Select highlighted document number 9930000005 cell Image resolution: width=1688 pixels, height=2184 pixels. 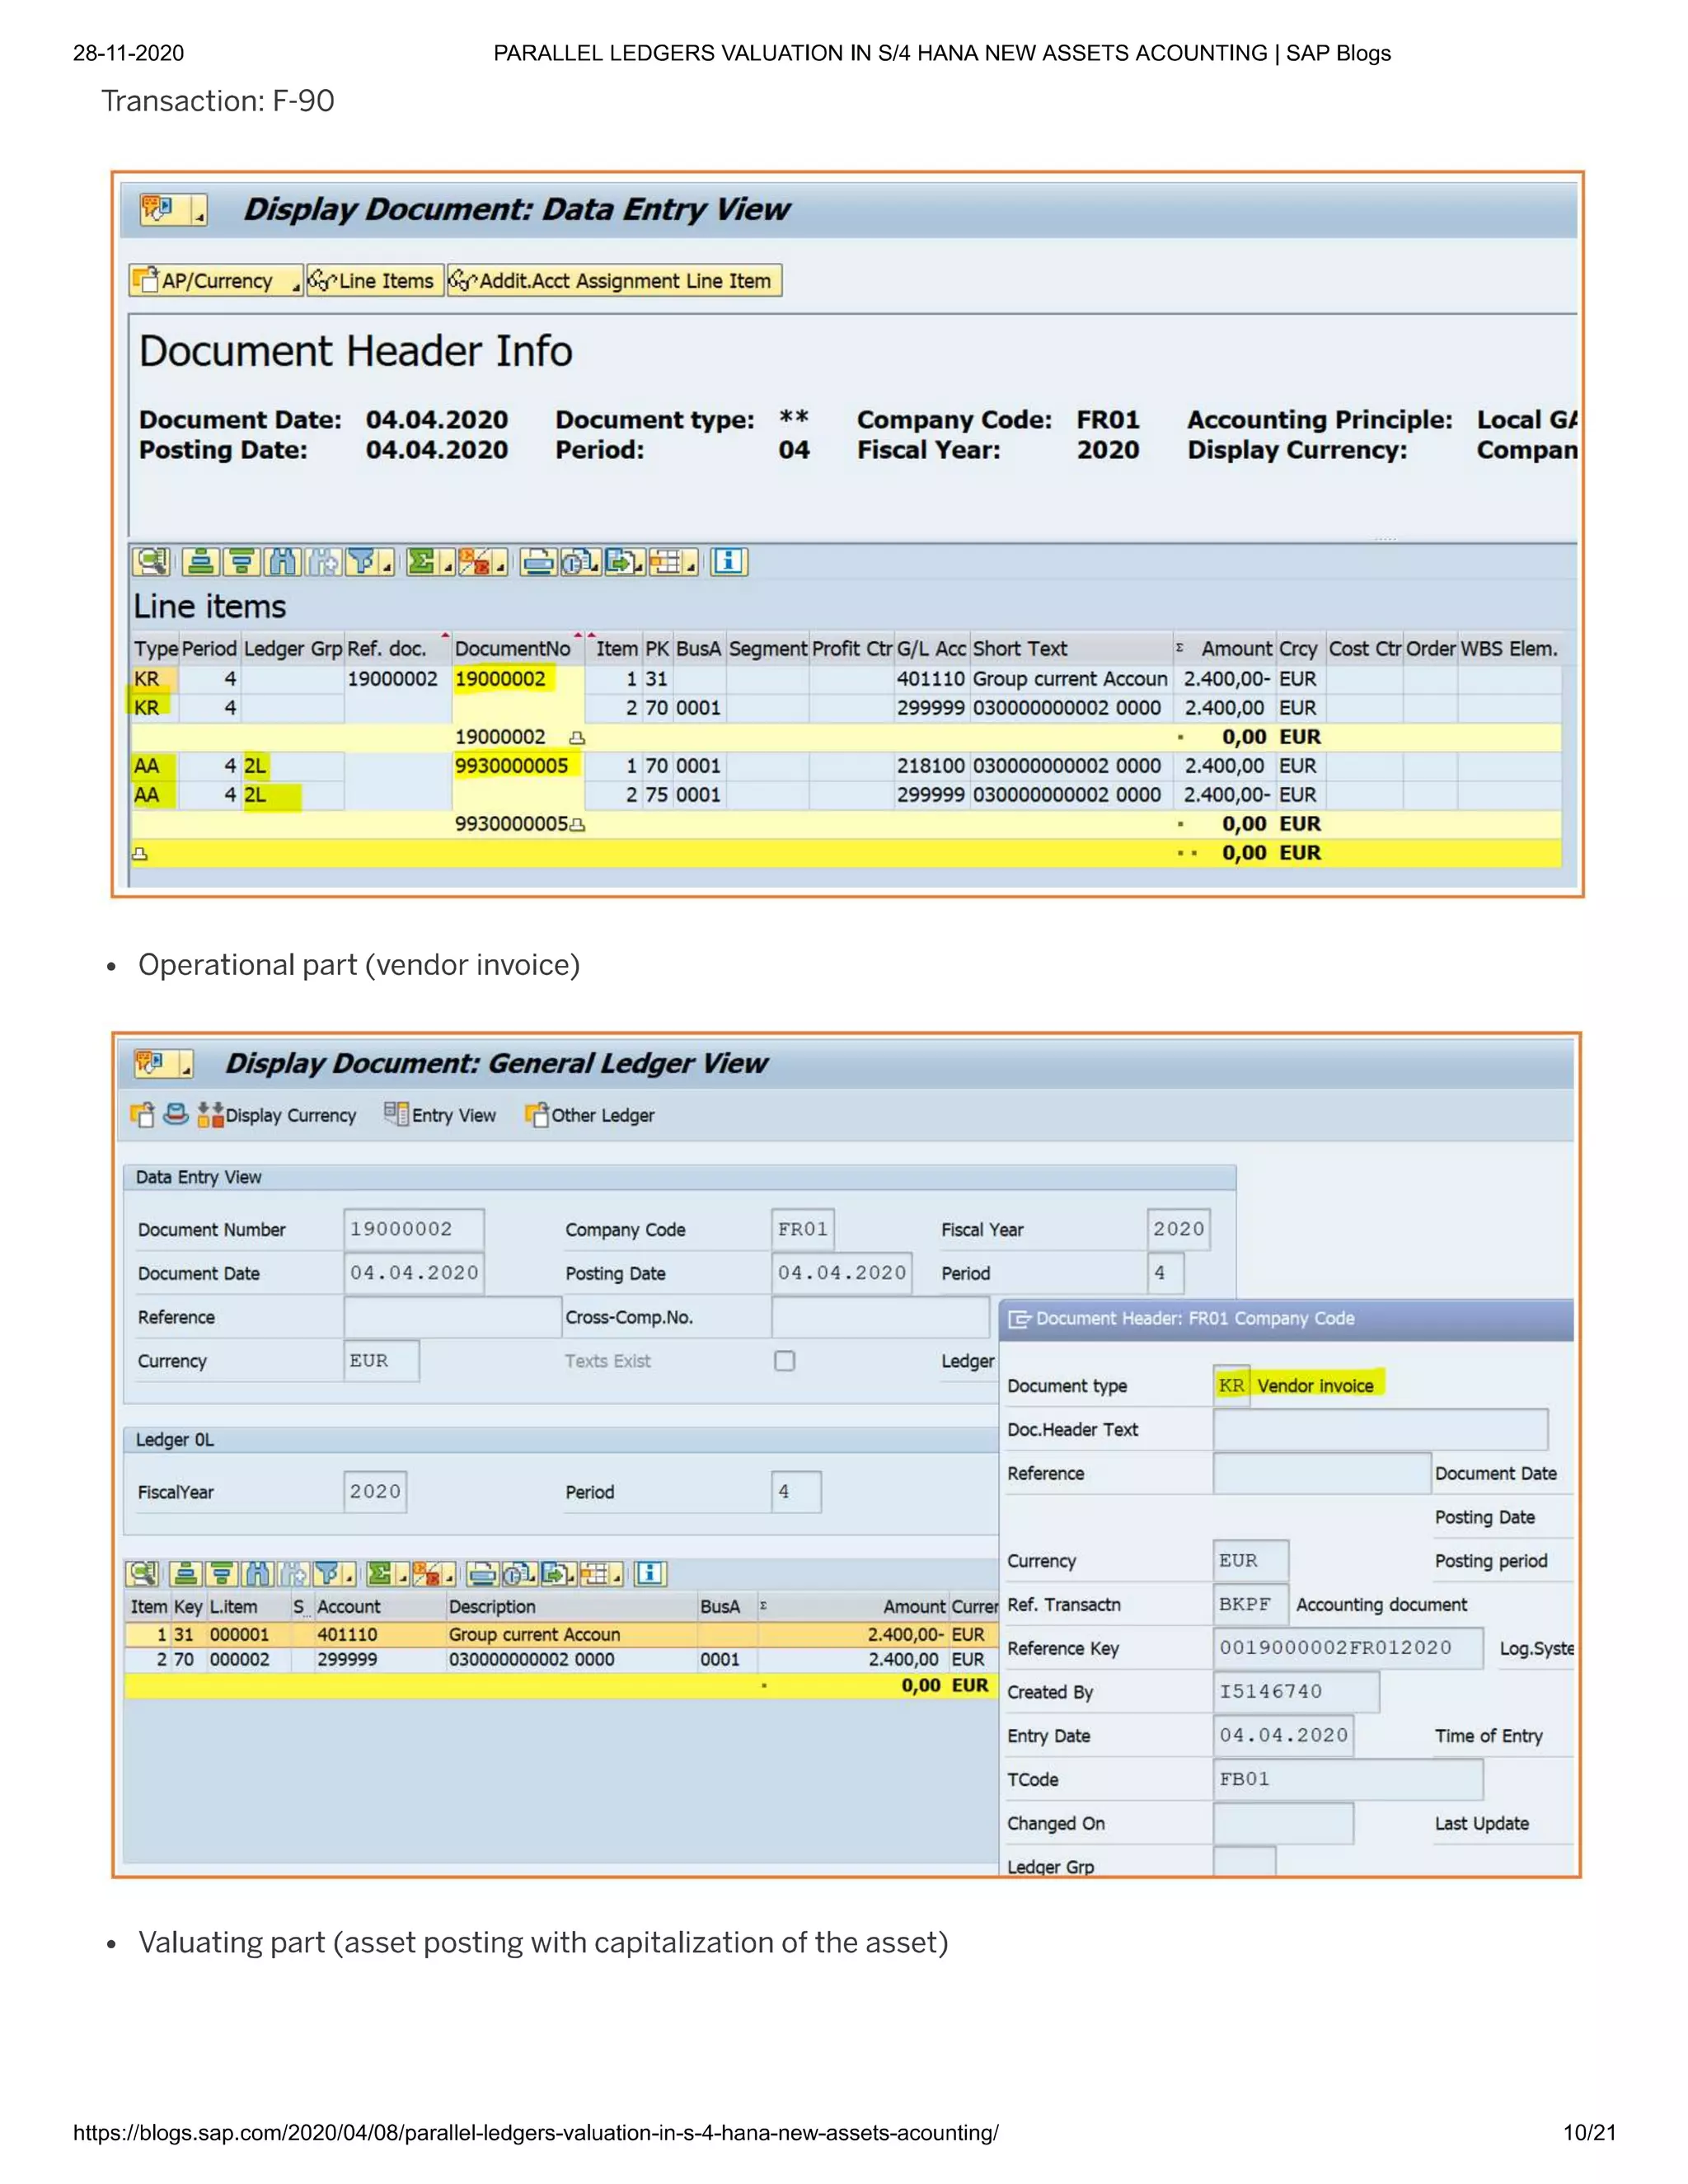pyautogui.click(x=512, y=766)
